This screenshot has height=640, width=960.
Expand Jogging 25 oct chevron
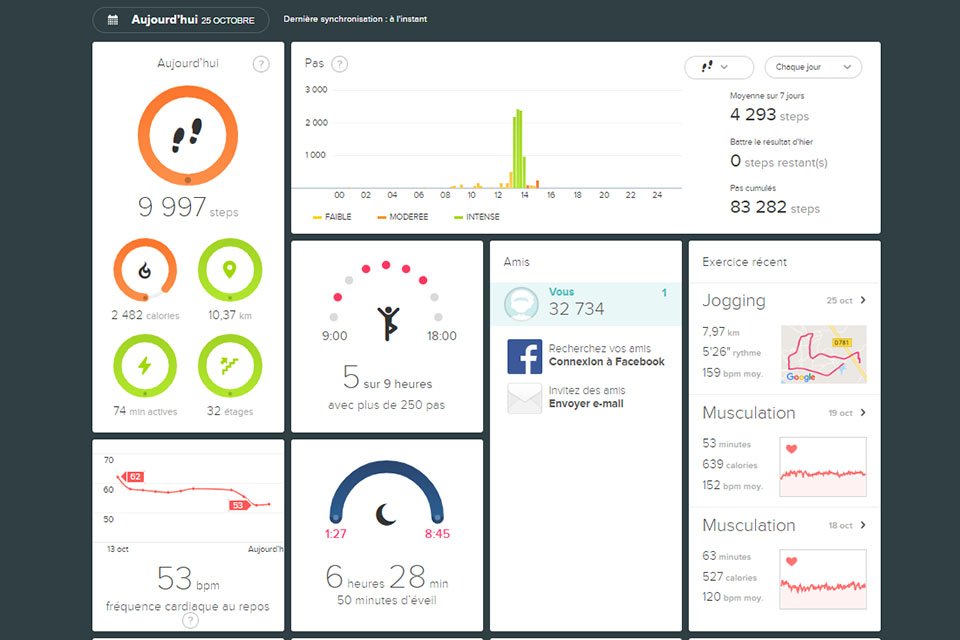coord(863,300)
